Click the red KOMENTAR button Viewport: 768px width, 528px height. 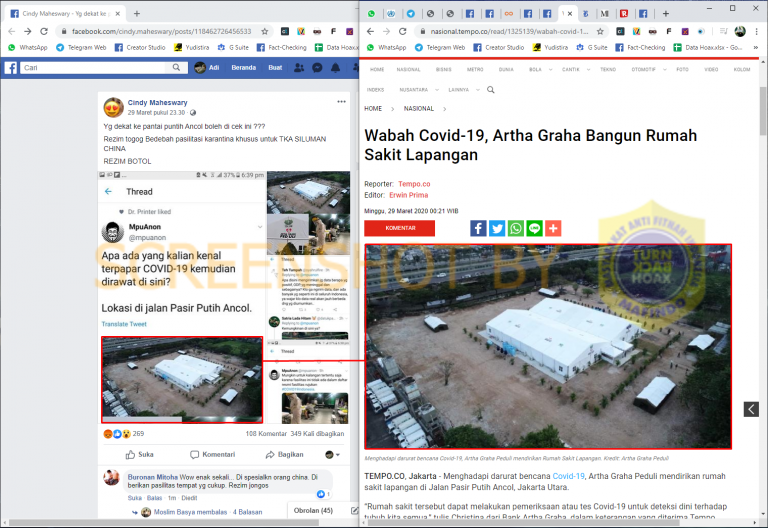point(400,228)
